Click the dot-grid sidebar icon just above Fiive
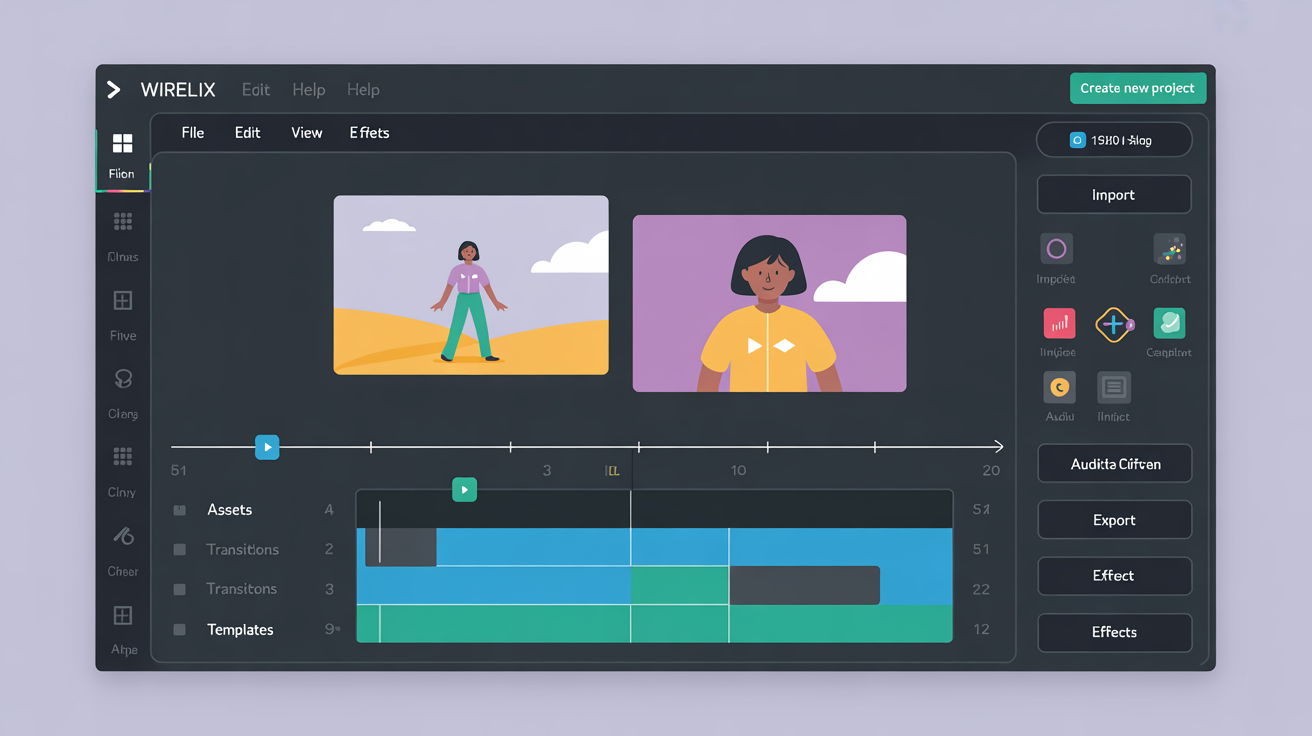 tap(123, 222)
